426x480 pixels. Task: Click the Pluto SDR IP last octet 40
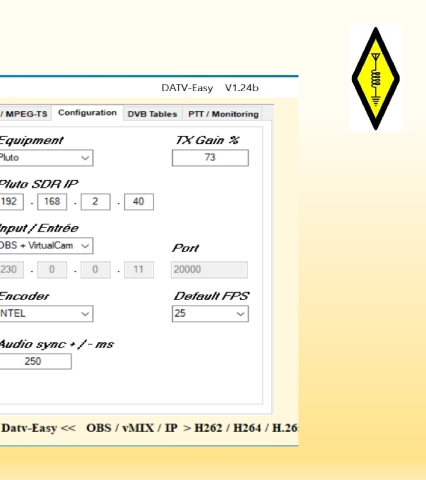pos(139,202)
